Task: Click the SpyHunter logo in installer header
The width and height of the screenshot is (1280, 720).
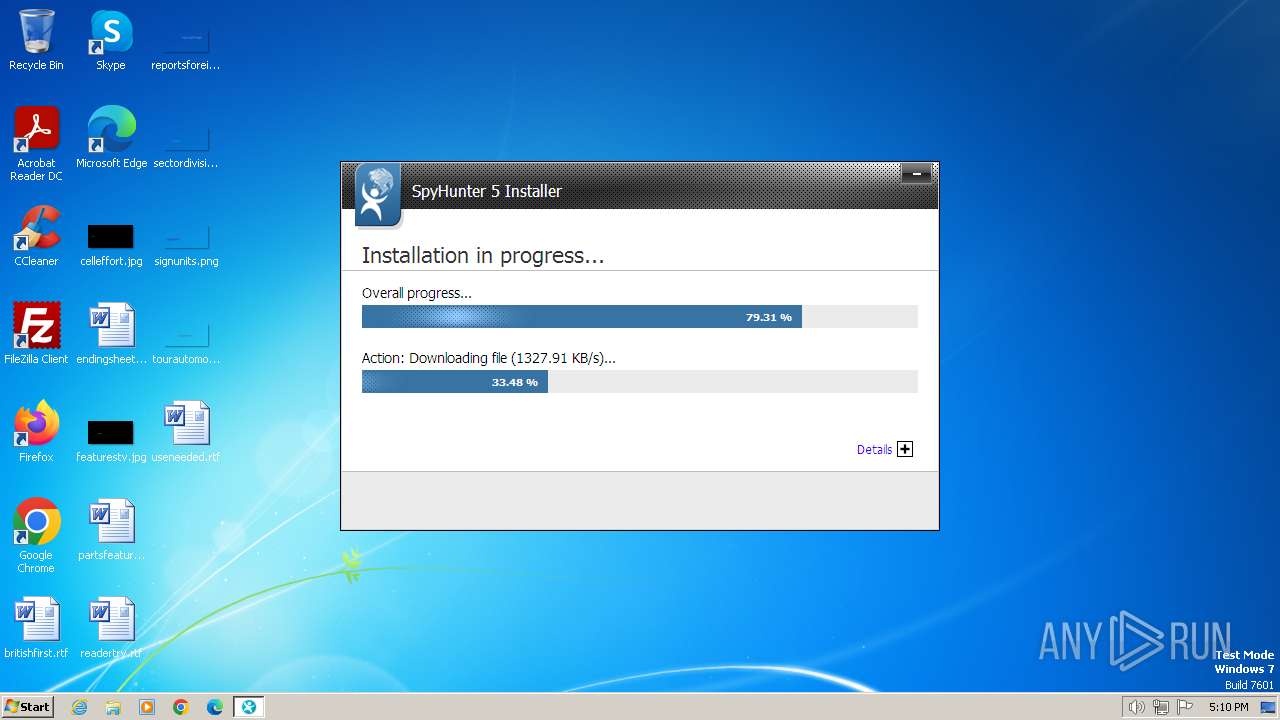Action: tap(378, 195)
